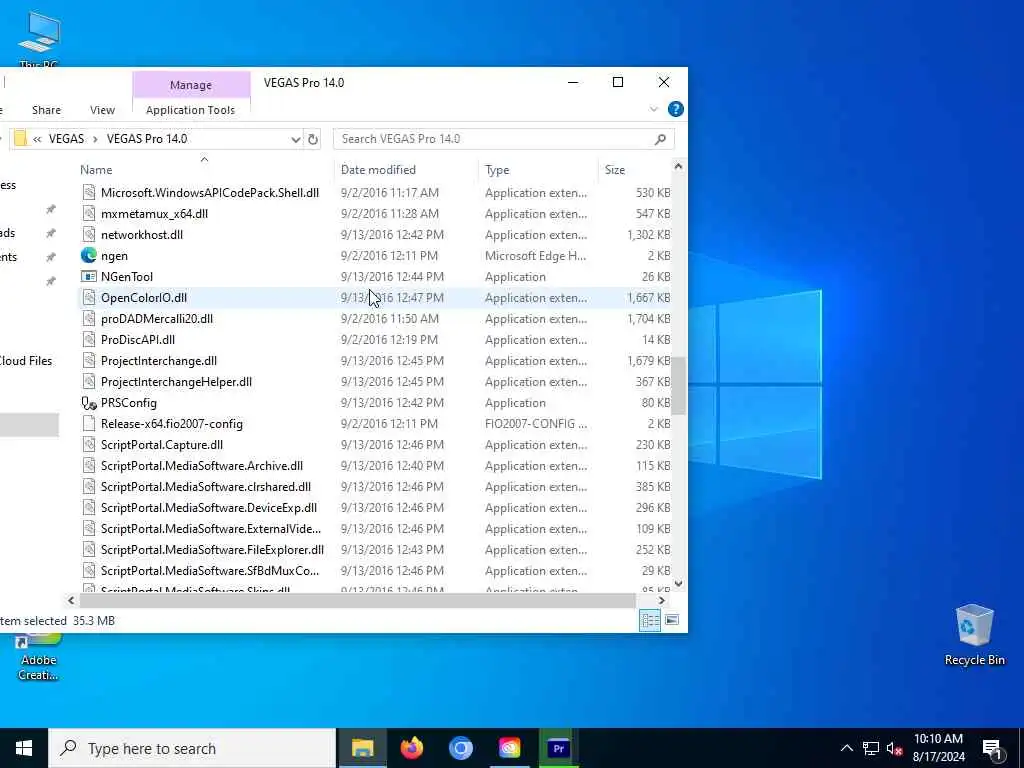1024x768 pixels.
Task: Click scroll up arrow of file list
Action: 679,167
